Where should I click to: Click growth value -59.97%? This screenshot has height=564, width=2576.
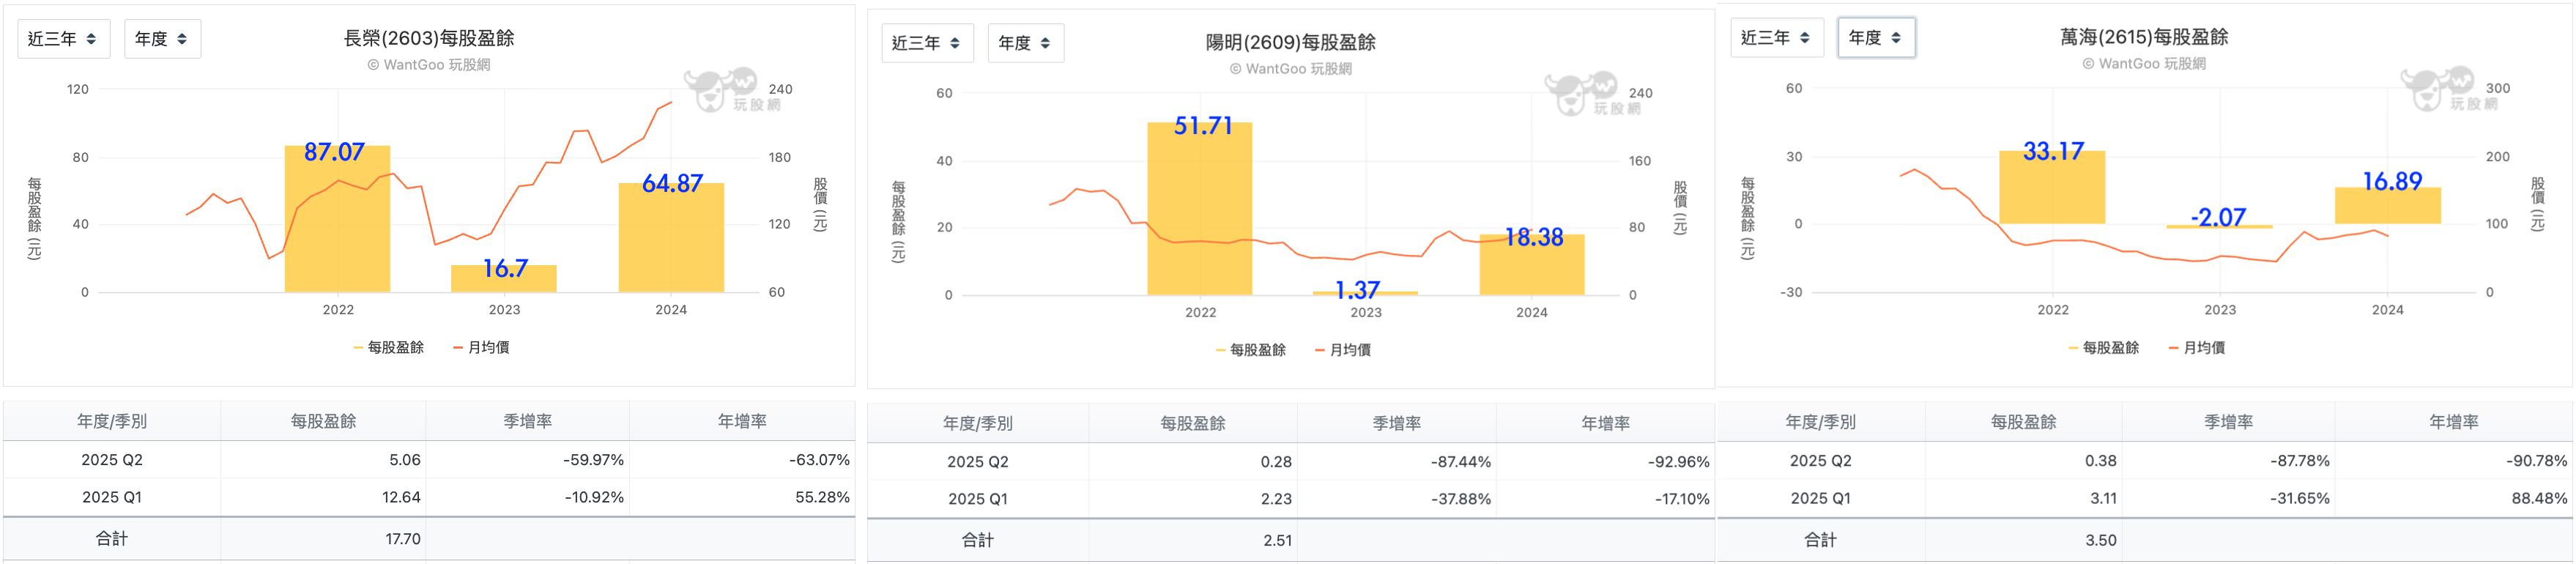tap(593, 460)
